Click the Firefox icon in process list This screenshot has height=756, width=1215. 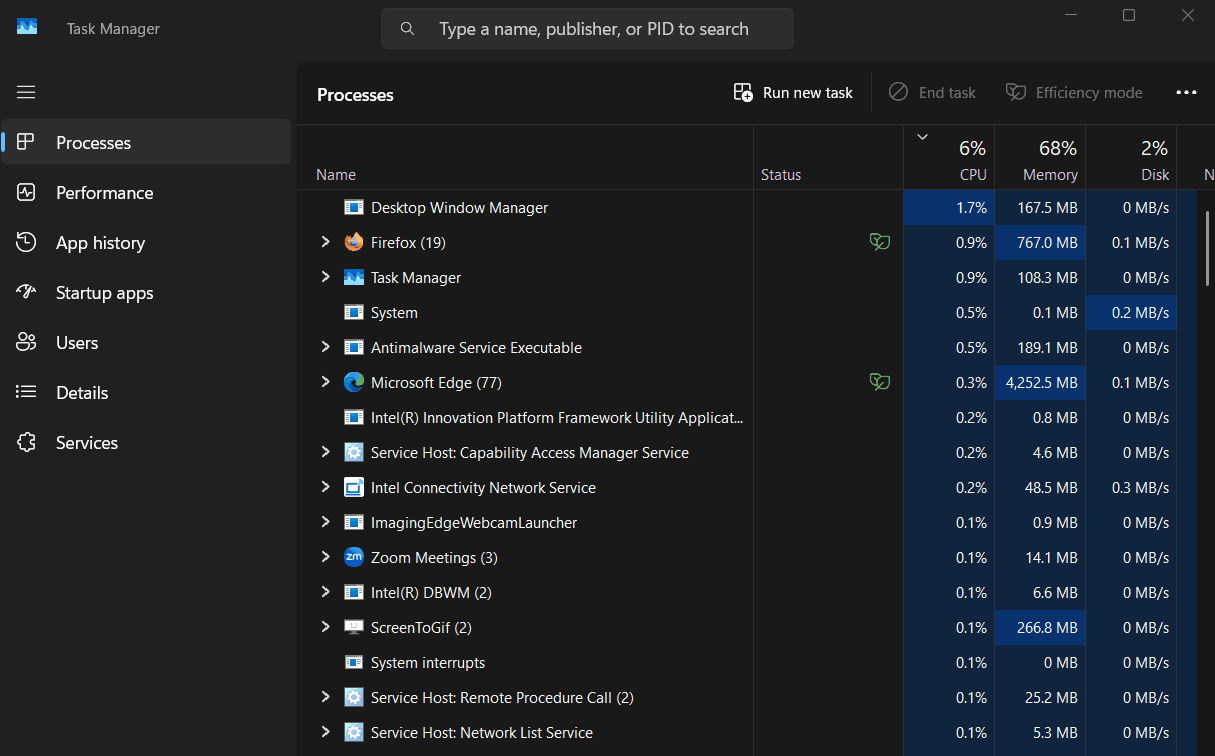[x=354, y=242]
